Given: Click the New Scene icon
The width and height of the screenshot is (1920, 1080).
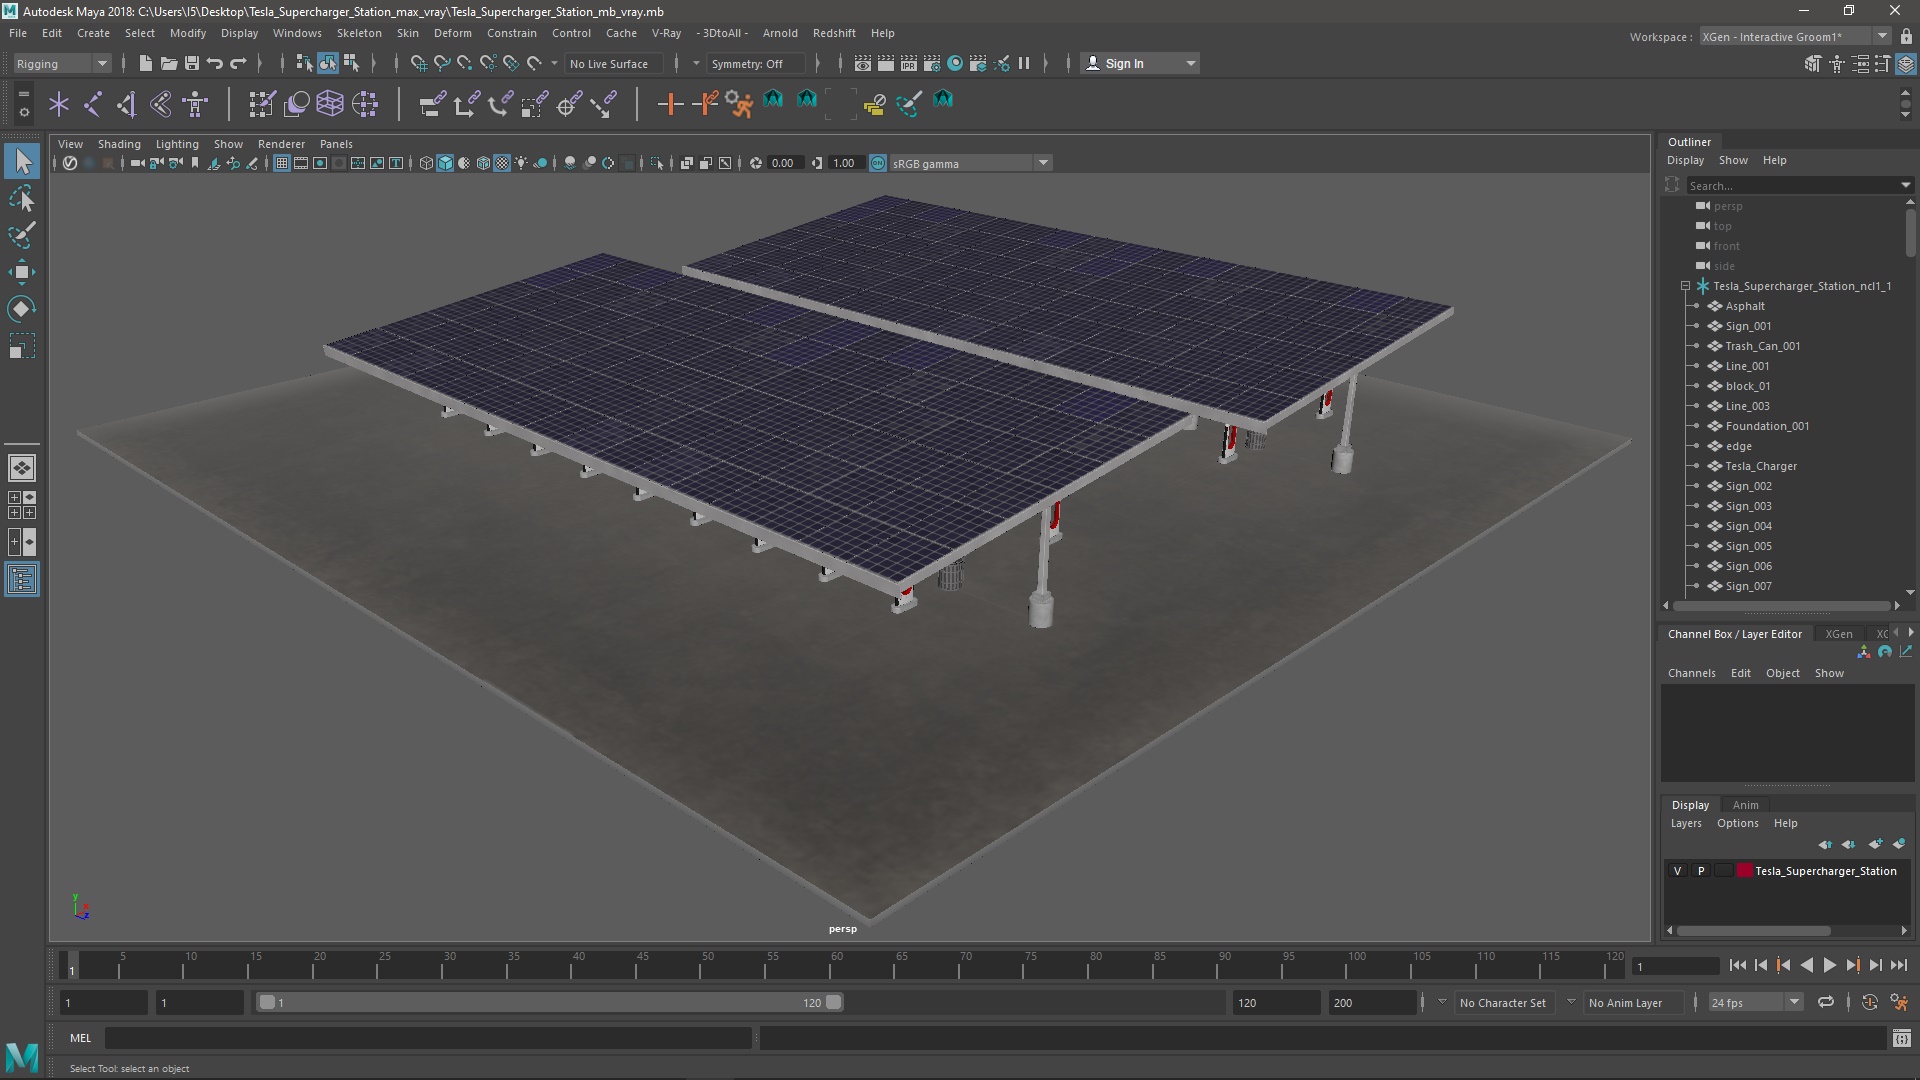Looking at the screenshot, I should [145, 63].
